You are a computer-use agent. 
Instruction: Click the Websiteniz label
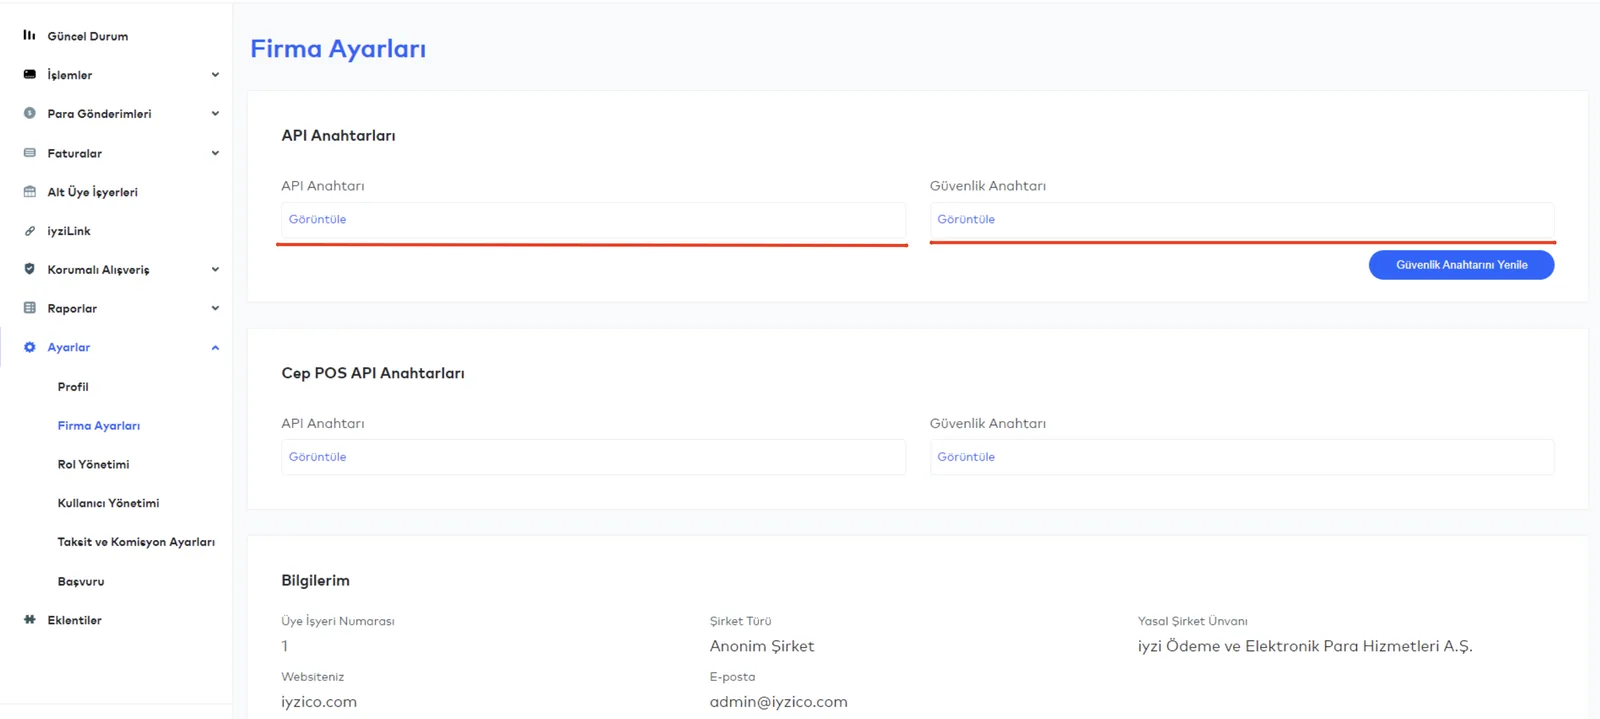pyautogui.click(x=312, y=677)
